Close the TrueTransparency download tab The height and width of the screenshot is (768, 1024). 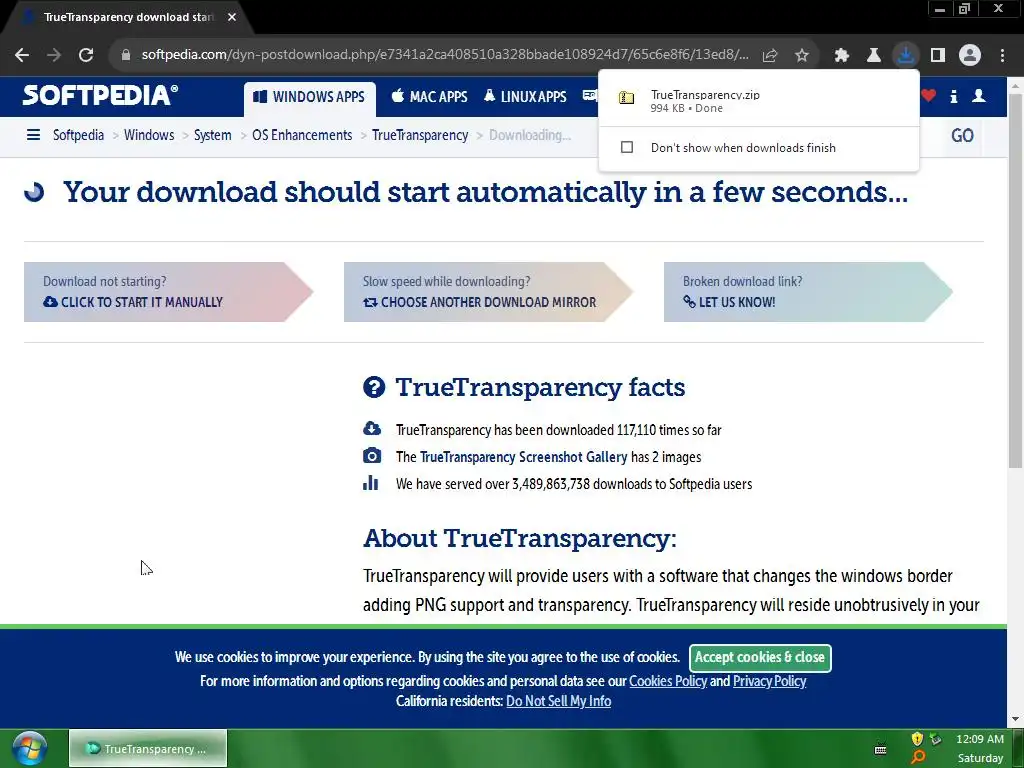tap(232, 17)
